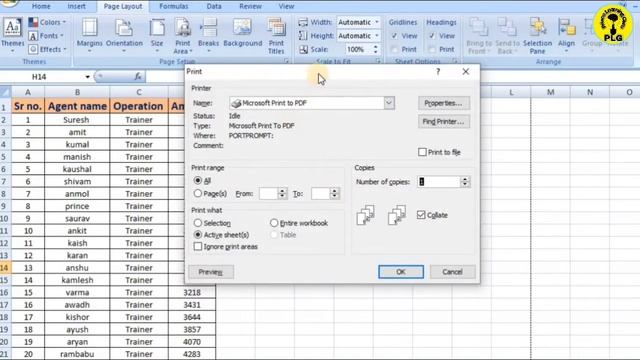The height and width of the screenshot is (360, 640).
Task: Toggle Headings Print checkbox
Action: tap(432, 49)
